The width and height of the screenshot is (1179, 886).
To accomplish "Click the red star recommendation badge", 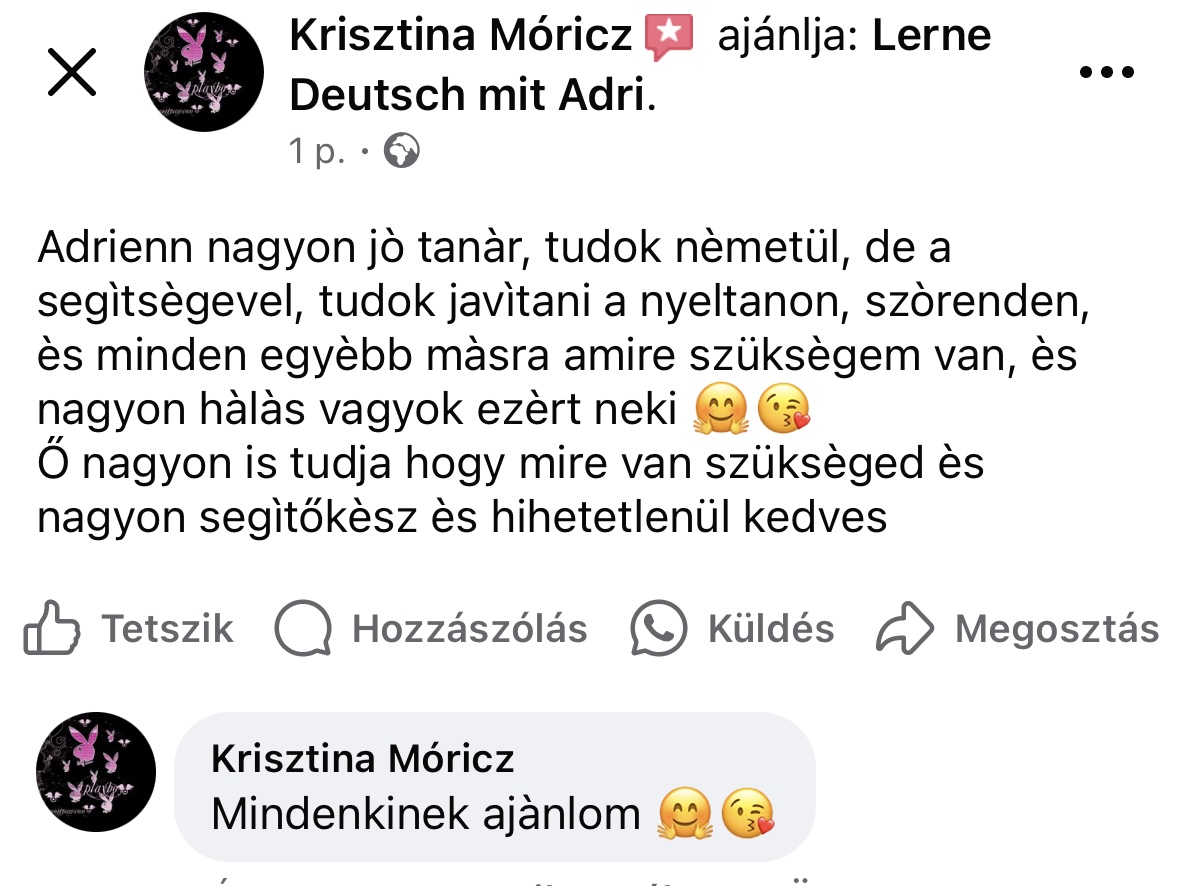I will (x=669, y=37).
